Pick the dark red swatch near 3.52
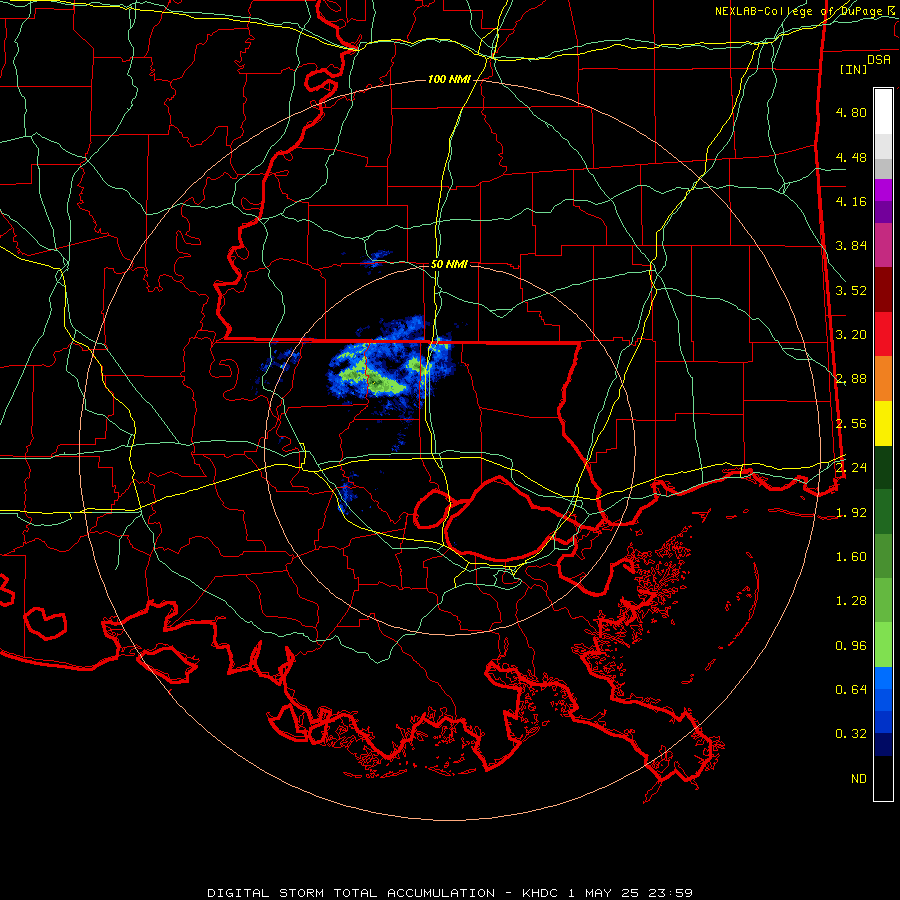900x900 pixels. pos(883,290)
